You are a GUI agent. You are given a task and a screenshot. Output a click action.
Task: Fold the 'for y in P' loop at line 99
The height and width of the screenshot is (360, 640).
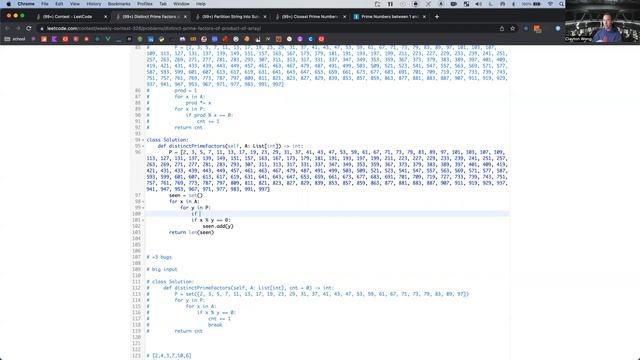(x=143, y=208)
